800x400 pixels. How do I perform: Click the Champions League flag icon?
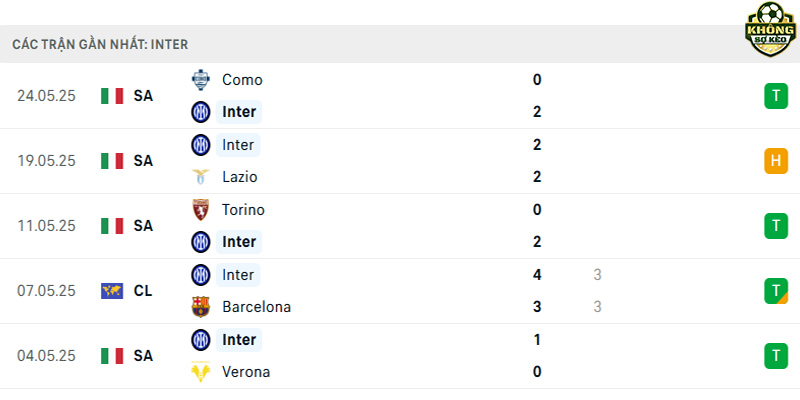point(112,291)
